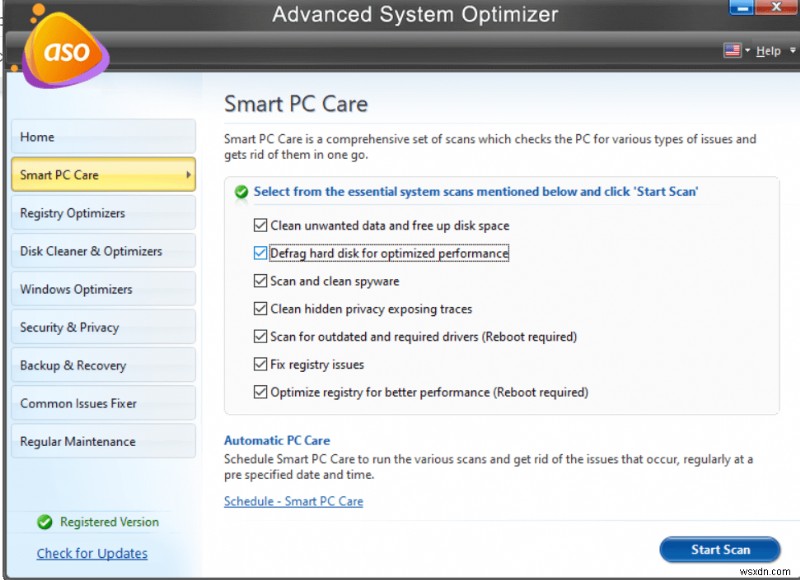Expand the Smart PC Care arrow
Screen dimensions: 800x580
(188, 174)
